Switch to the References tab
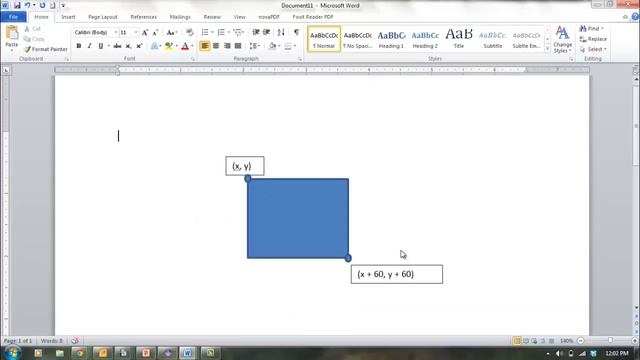This screenshot has height=360, width=640. [144, 17]
